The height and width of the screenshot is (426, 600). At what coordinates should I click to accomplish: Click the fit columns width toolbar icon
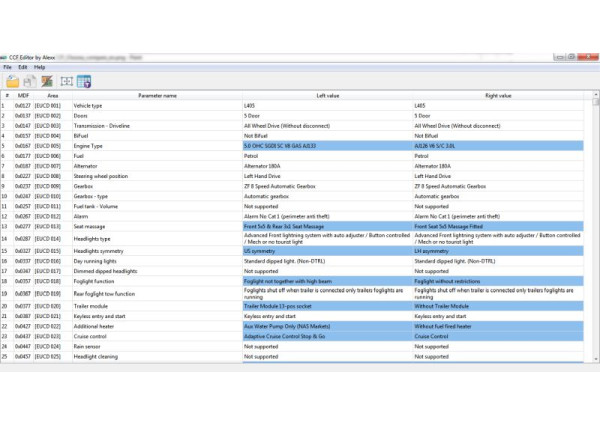coord(66,81)
